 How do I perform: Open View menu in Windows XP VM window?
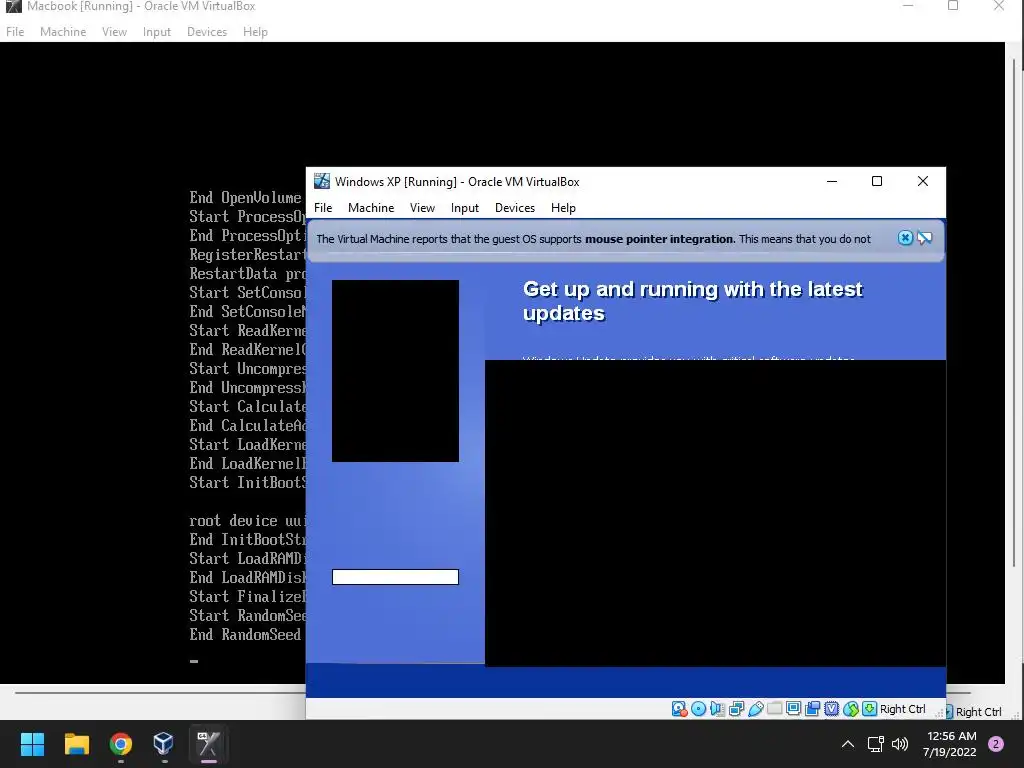tap(422, 208)
